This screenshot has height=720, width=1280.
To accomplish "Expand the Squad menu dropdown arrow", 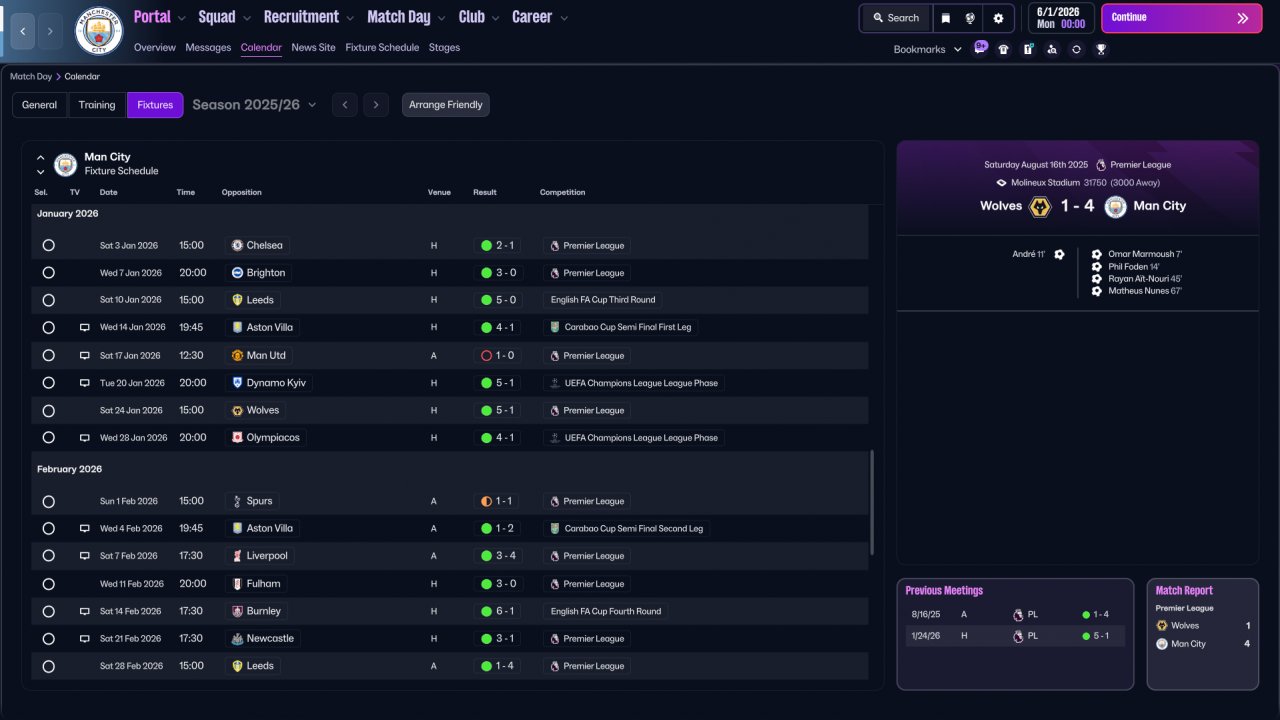I will click(x=246, y=18).
